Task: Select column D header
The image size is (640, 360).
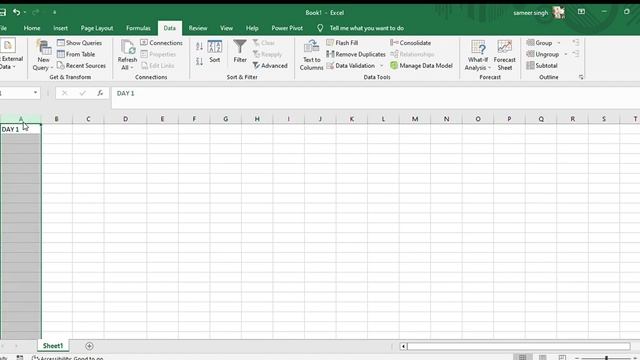Action: tap(125, 119)
